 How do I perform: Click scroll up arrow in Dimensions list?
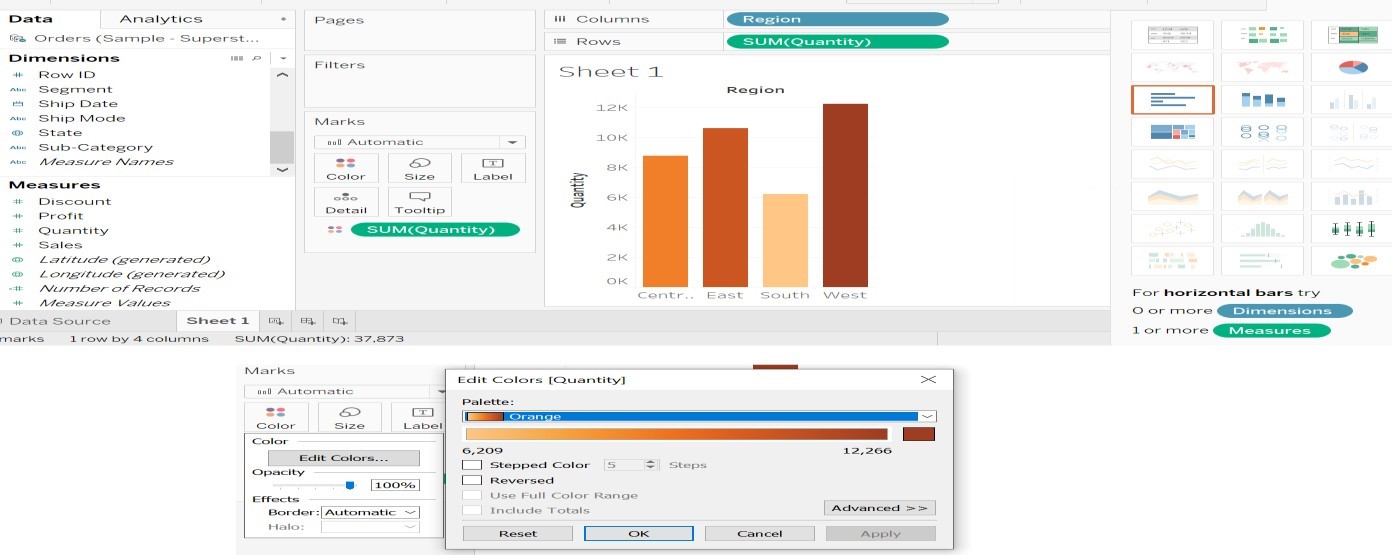click(282, 75)
